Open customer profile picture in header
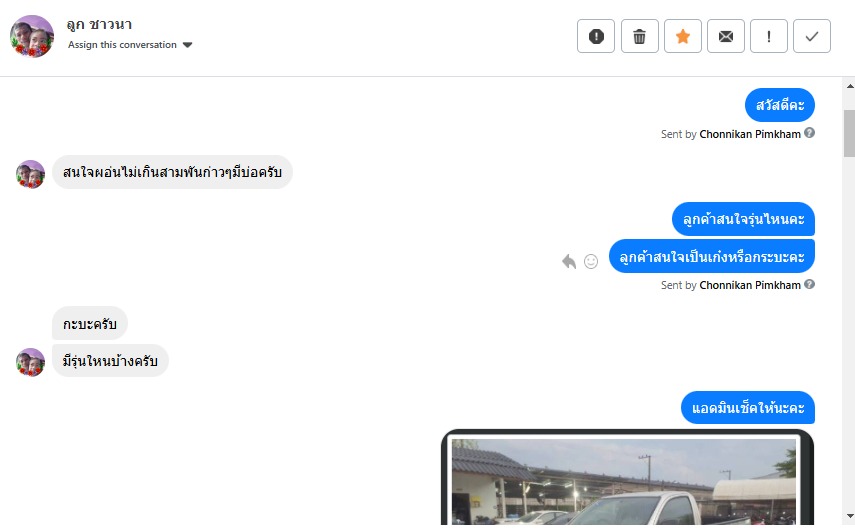855x530 pixels. (x=32, y=36)
